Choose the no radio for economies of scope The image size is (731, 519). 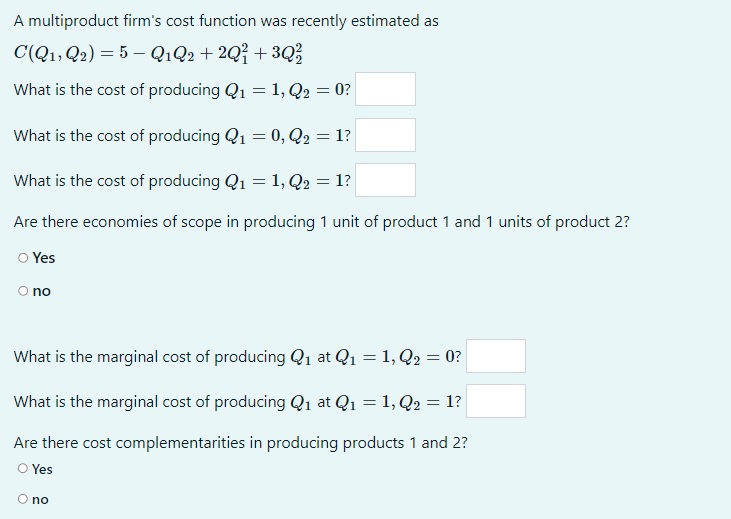click(x=23, y=291)
